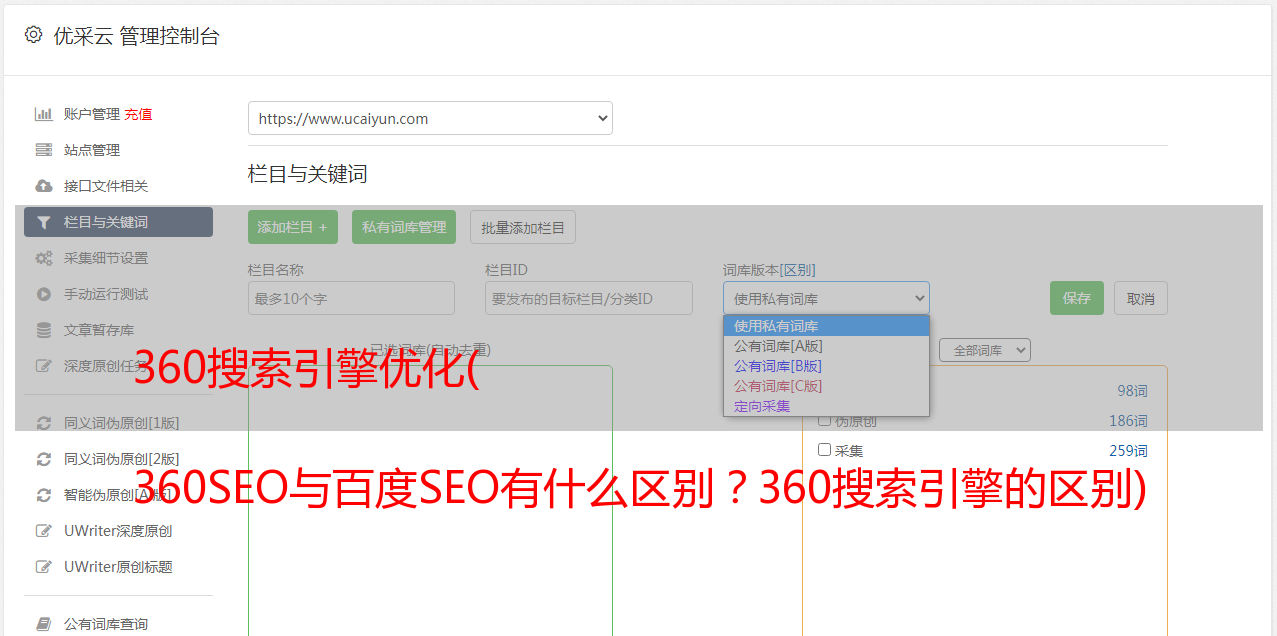Open 账户管理 via its bar chart icon
1277x636 pixels.
pos(43,114)
